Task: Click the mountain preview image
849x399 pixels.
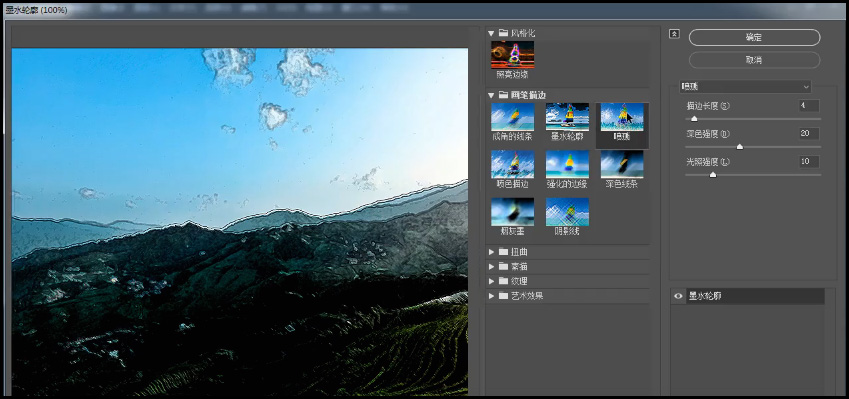Action: (x=240, y=222)
